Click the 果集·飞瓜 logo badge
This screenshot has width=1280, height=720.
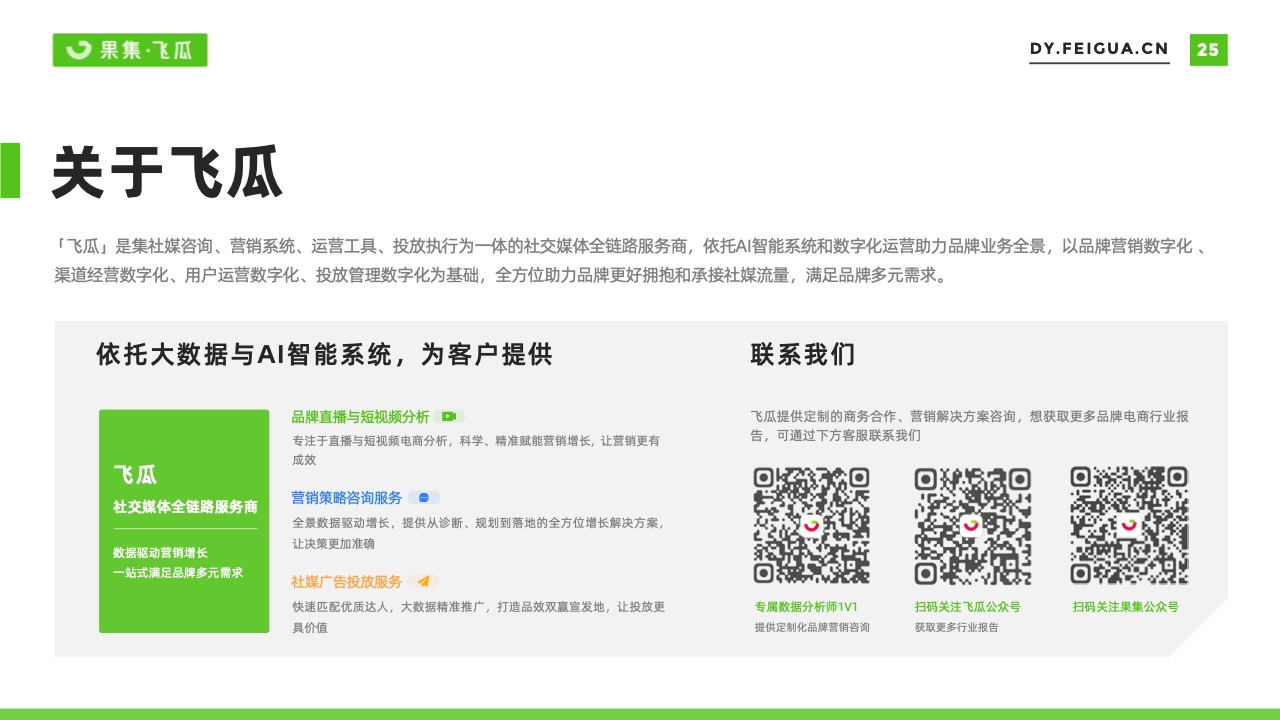click(130, 50)
